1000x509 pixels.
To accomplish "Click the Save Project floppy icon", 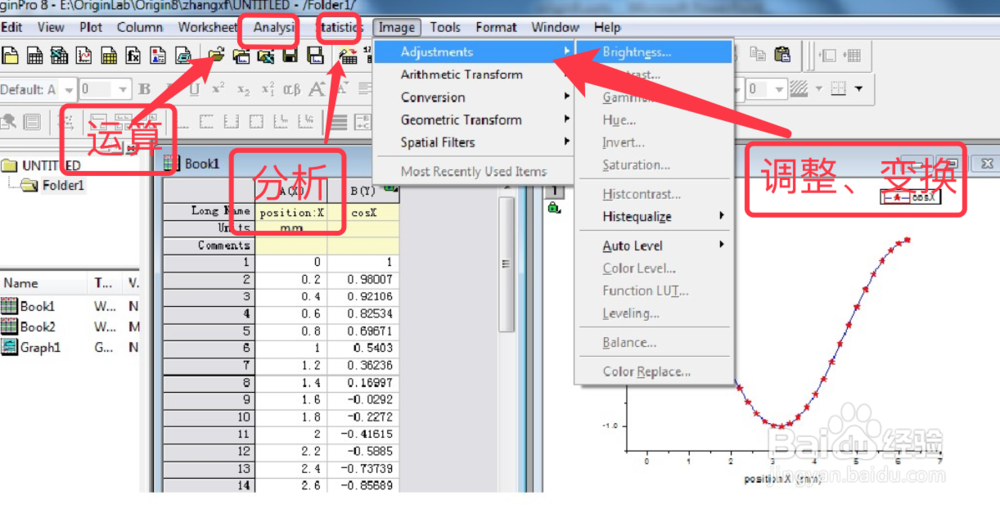I will coord(290,55).
